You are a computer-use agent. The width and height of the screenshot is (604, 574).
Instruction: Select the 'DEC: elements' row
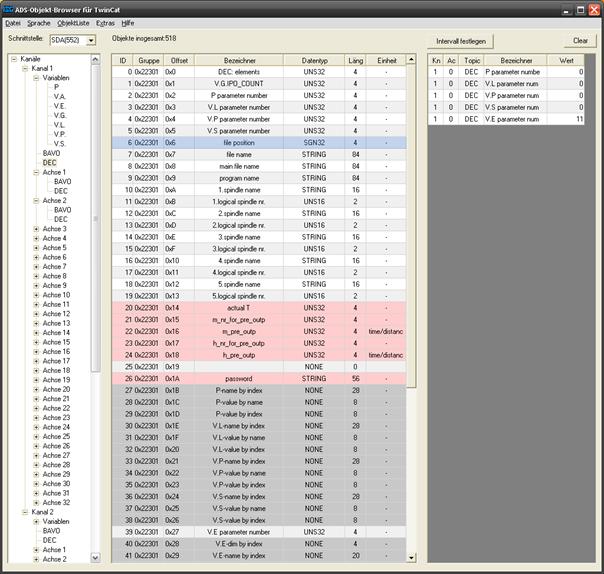[x=259, y=72]
